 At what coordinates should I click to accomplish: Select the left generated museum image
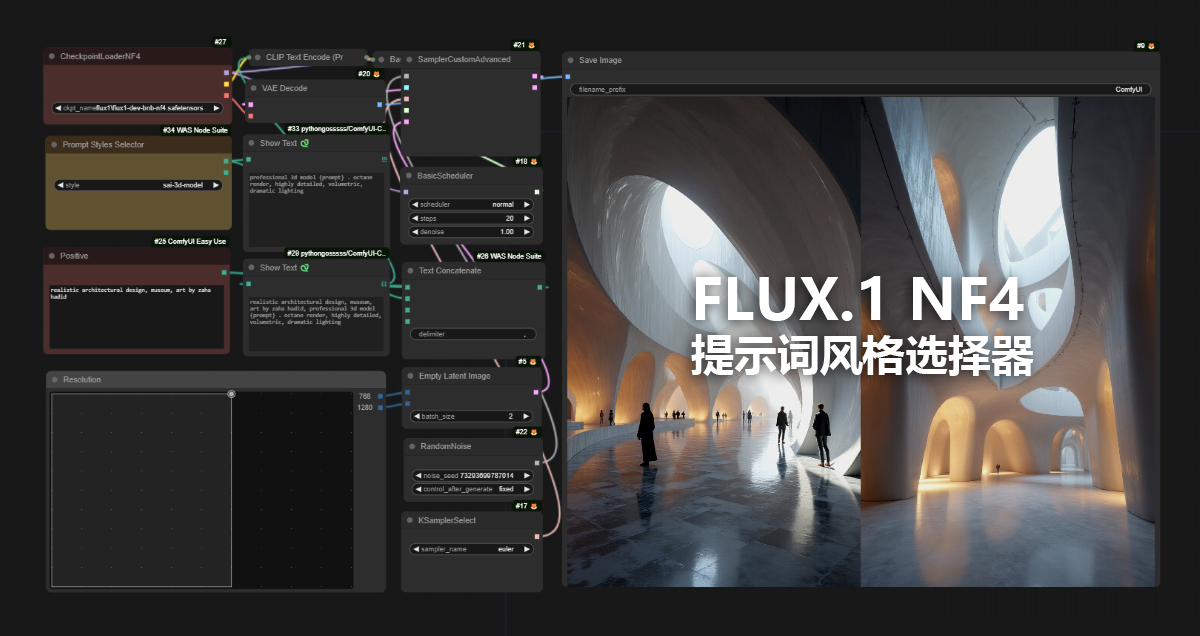click(713, 342)
